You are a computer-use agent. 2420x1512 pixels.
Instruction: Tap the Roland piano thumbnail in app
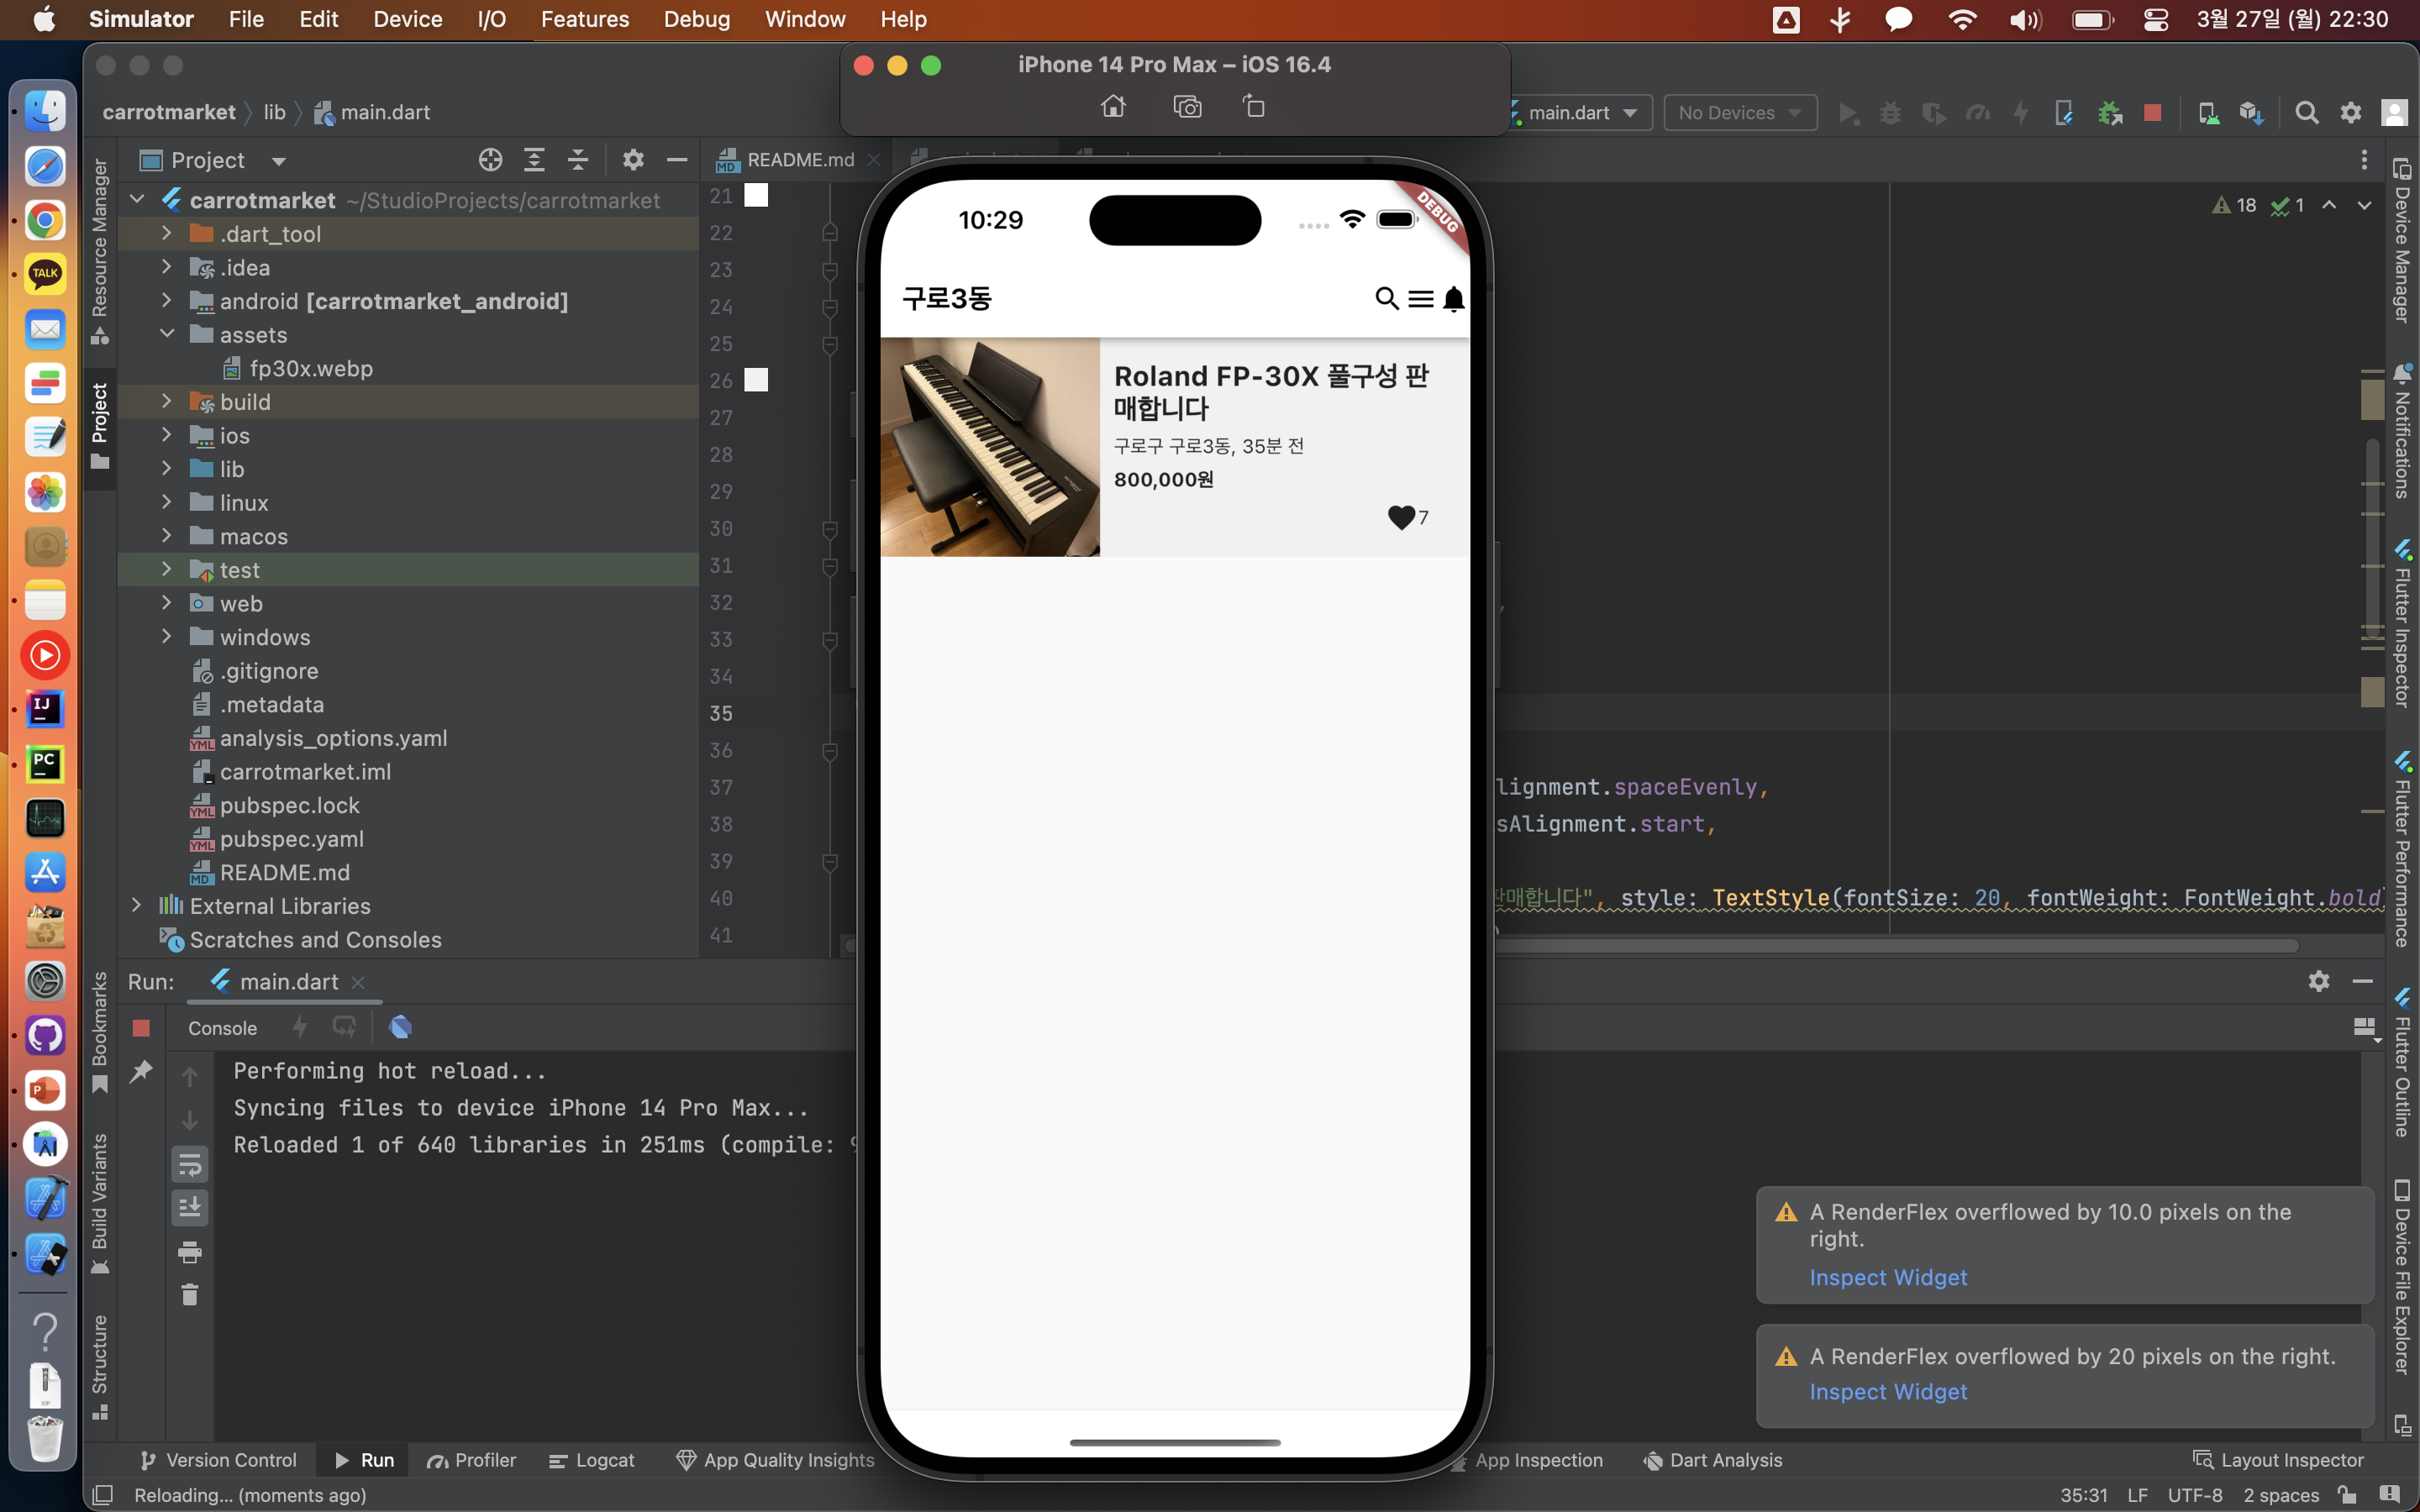click(x=990, y=447)
